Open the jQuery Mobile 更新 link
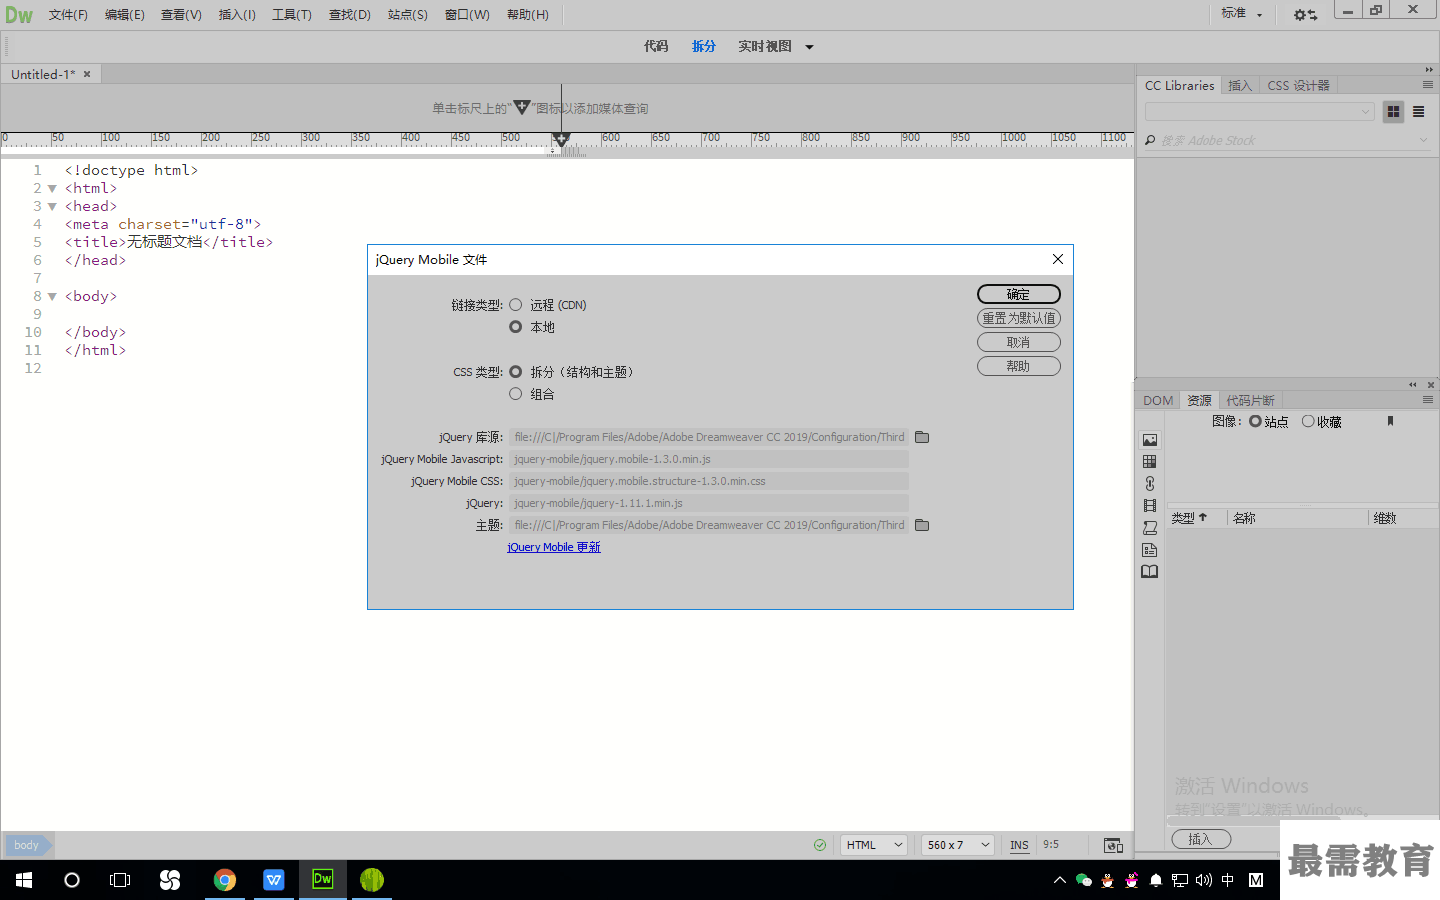The width and height of the screenshot is (1440, 900). (554, 547)
